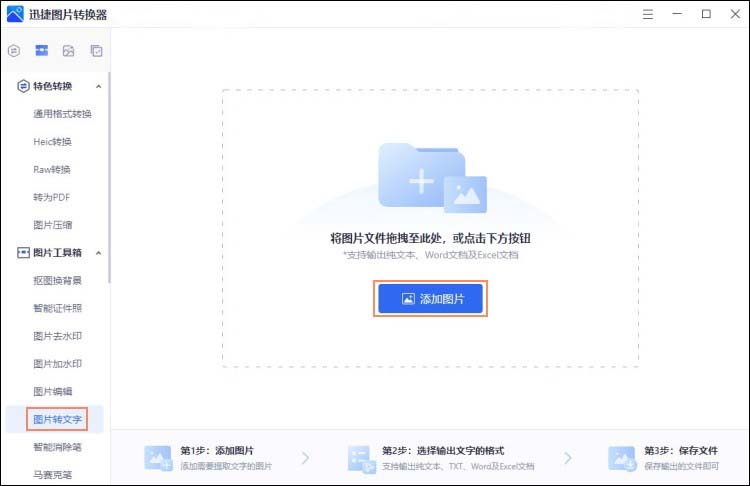Screen dimensions: 750x486
Task: Click the sidebar vertical scrollbar
Action: pos(109,177)
